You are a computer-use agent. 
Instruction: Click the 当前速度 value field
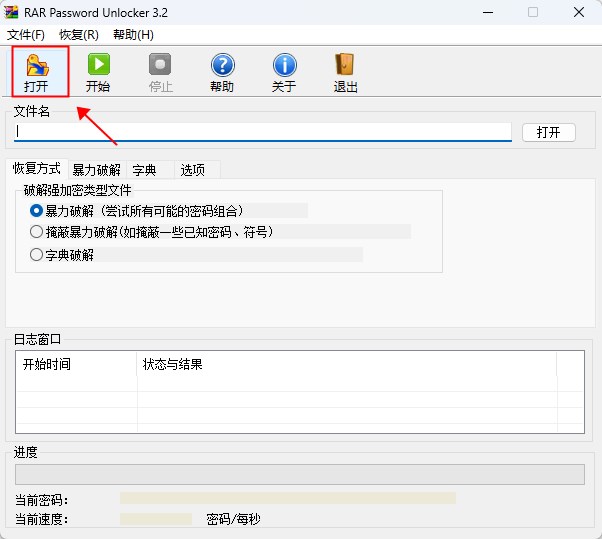[x=156, y=519]
